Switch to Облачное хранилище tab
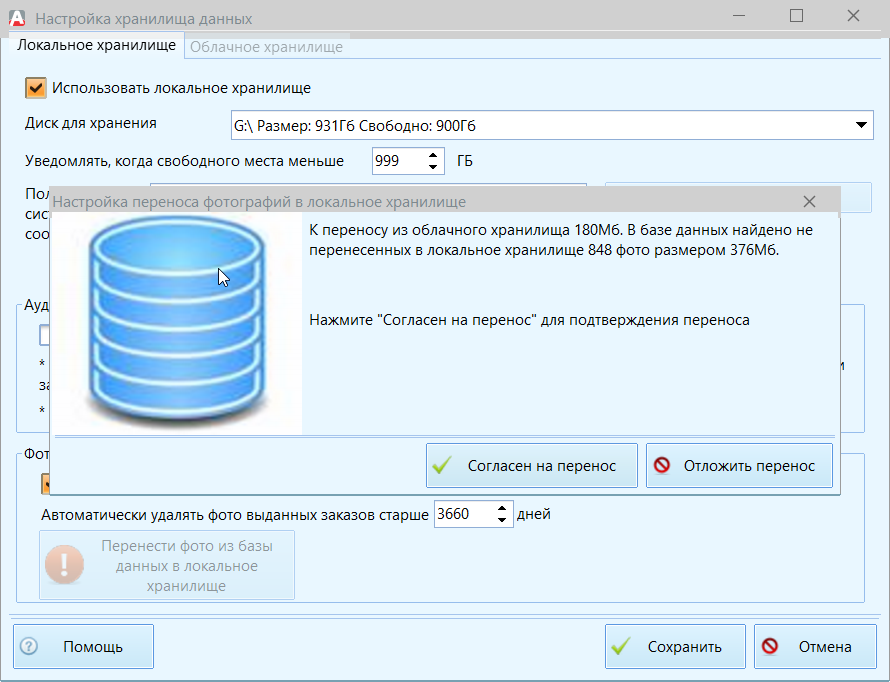This screenshot has width=890, height=682. click(x=266, y=47)
